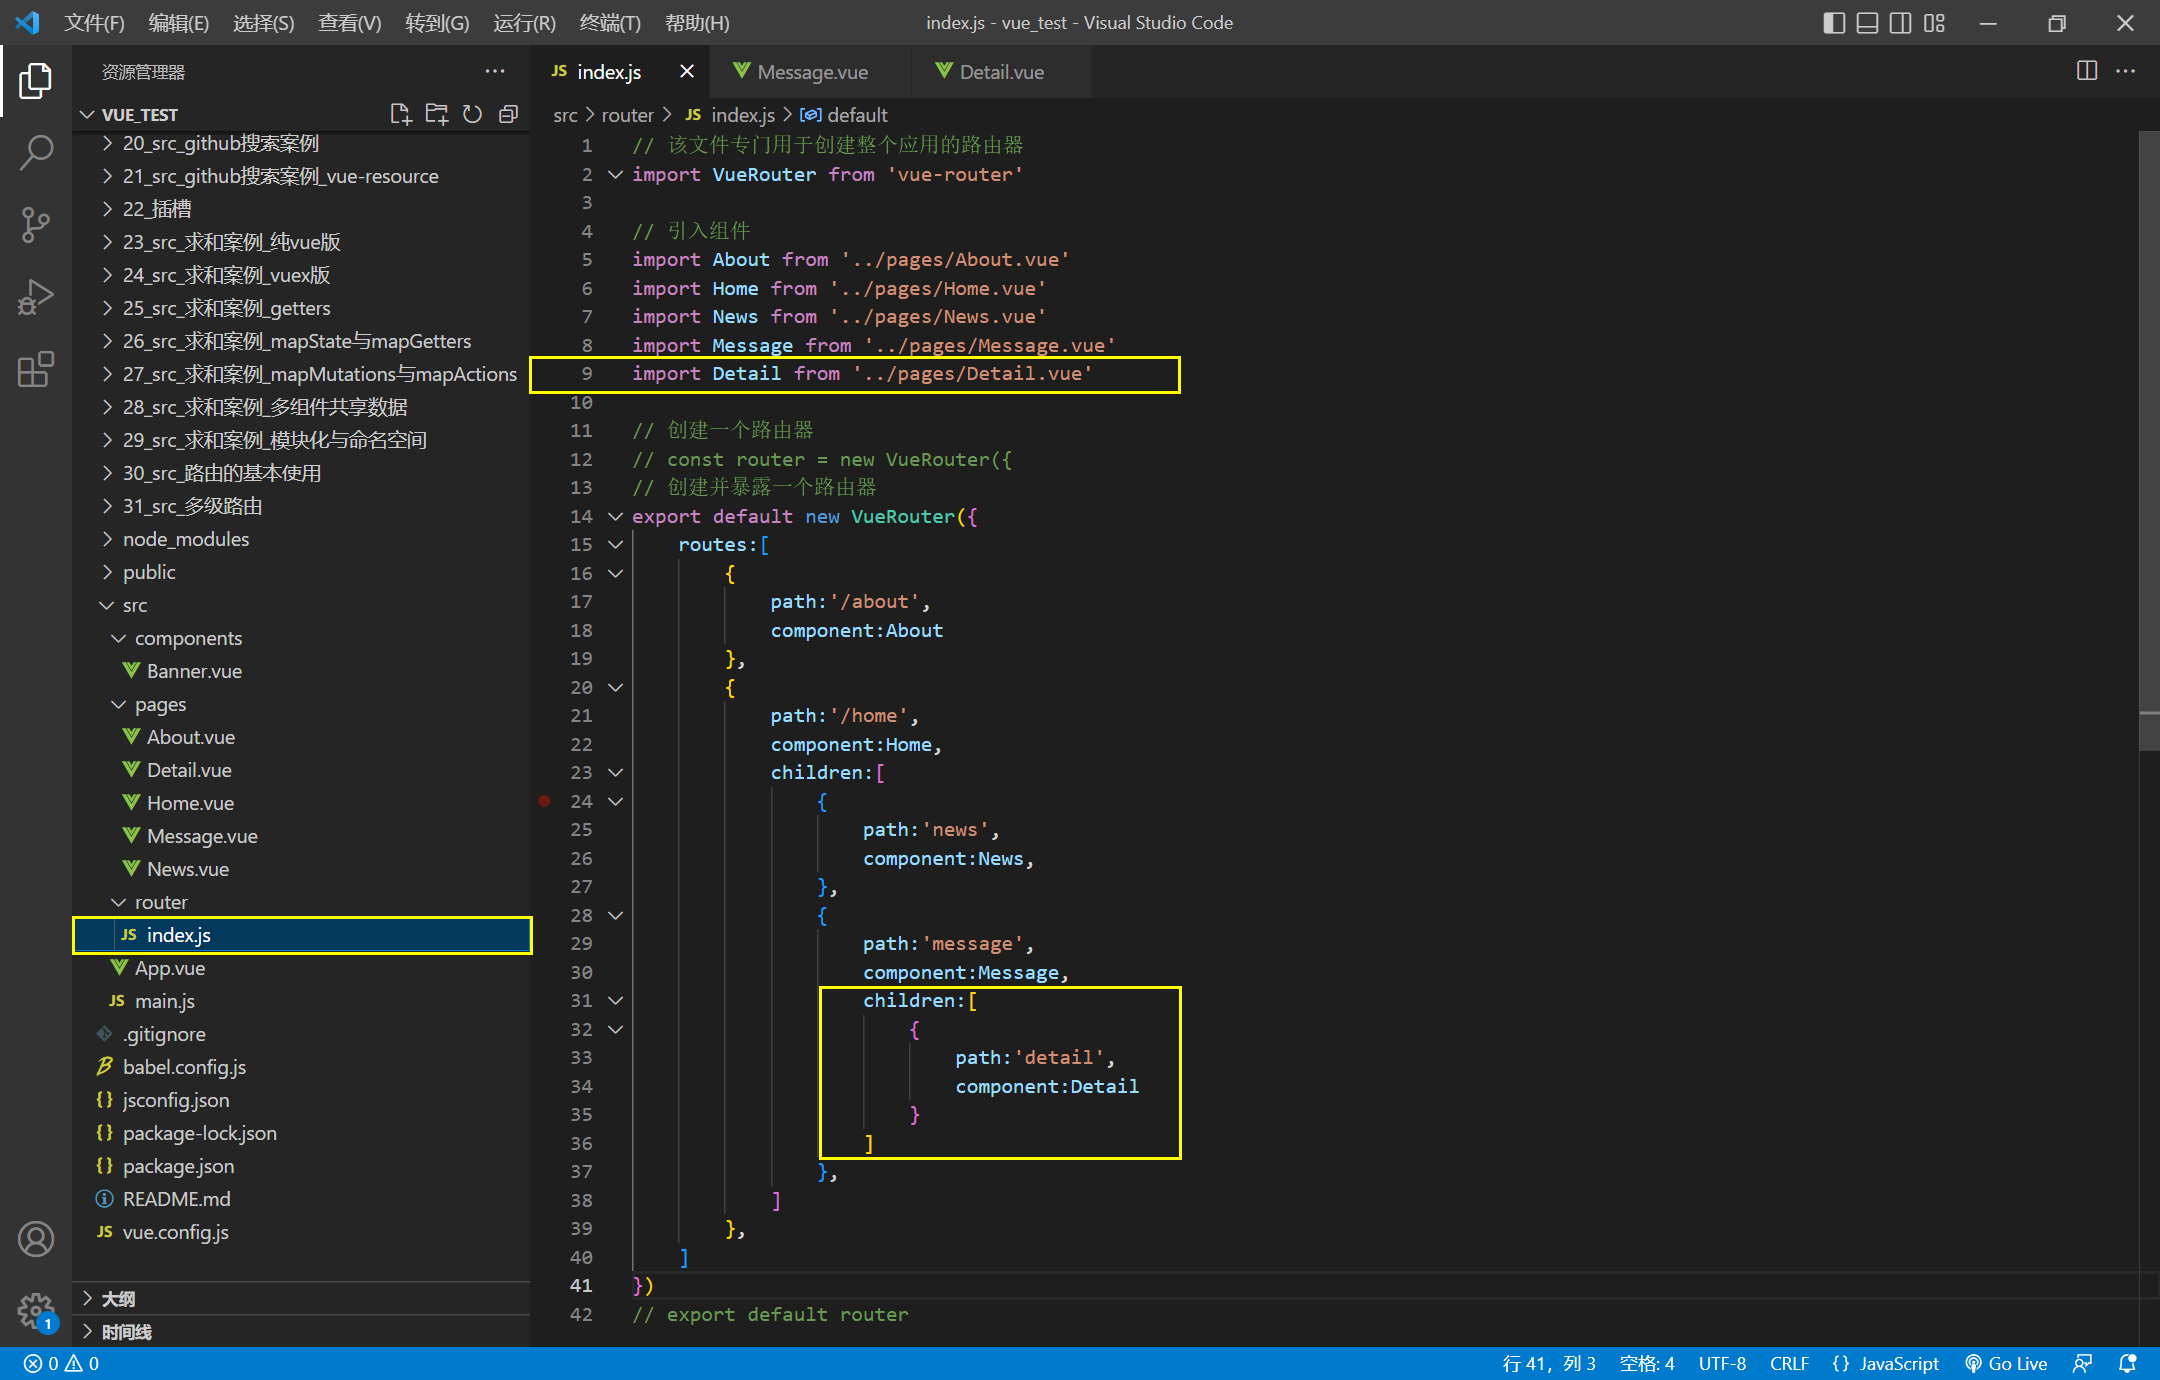Open vue.config.js in the file tree
The width and height of the screenshot is (2160, 1380).
[175, 1232]
